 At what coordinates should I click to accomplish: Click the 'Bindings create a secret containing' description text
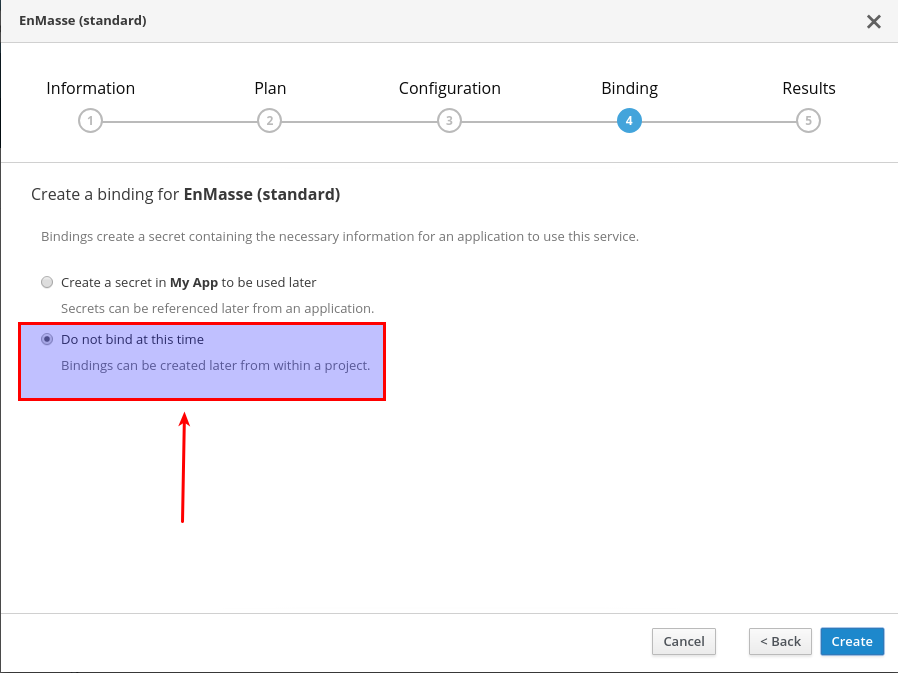coord(340,237)
